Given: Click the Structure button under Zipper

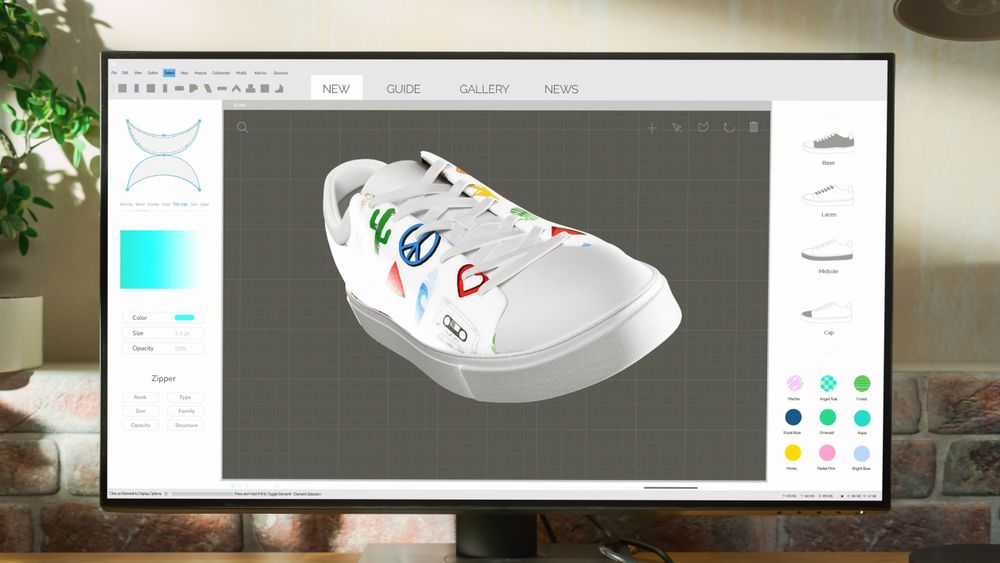Looking at the screenshot, I should point(186,425).
